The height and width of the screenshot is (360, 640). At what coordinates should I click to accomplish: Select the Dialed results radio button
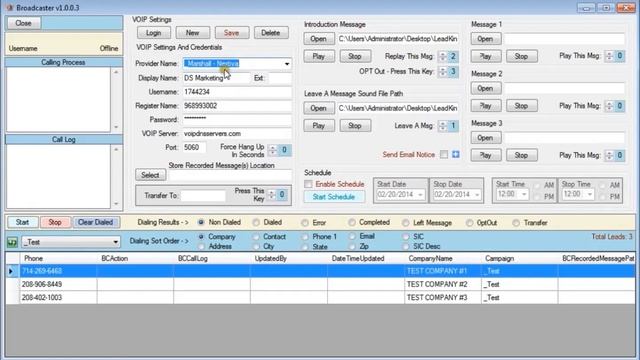(x=256, y=222)
